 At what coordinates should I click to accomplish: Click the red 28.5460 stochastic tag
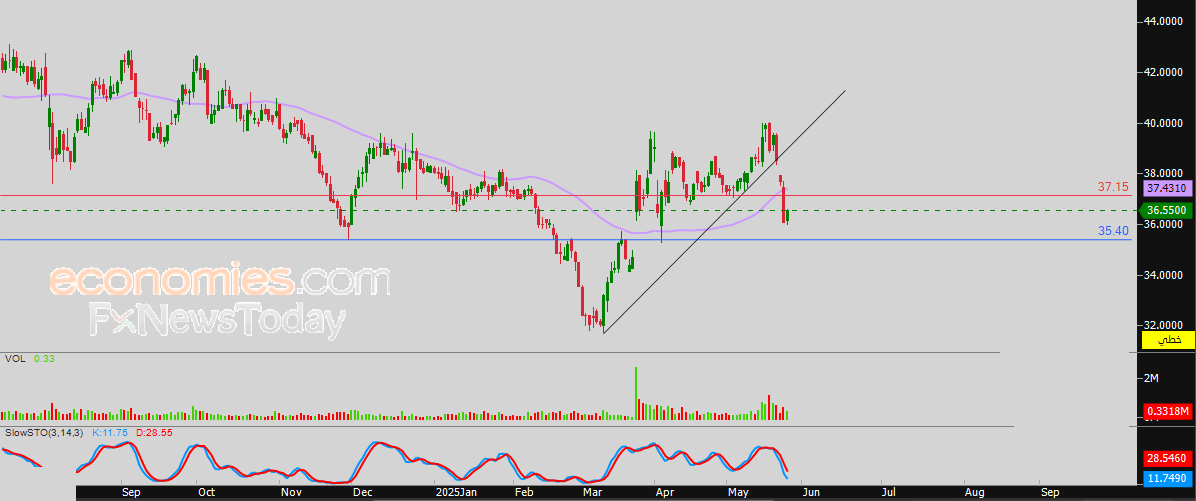[x=1168, y=458]
